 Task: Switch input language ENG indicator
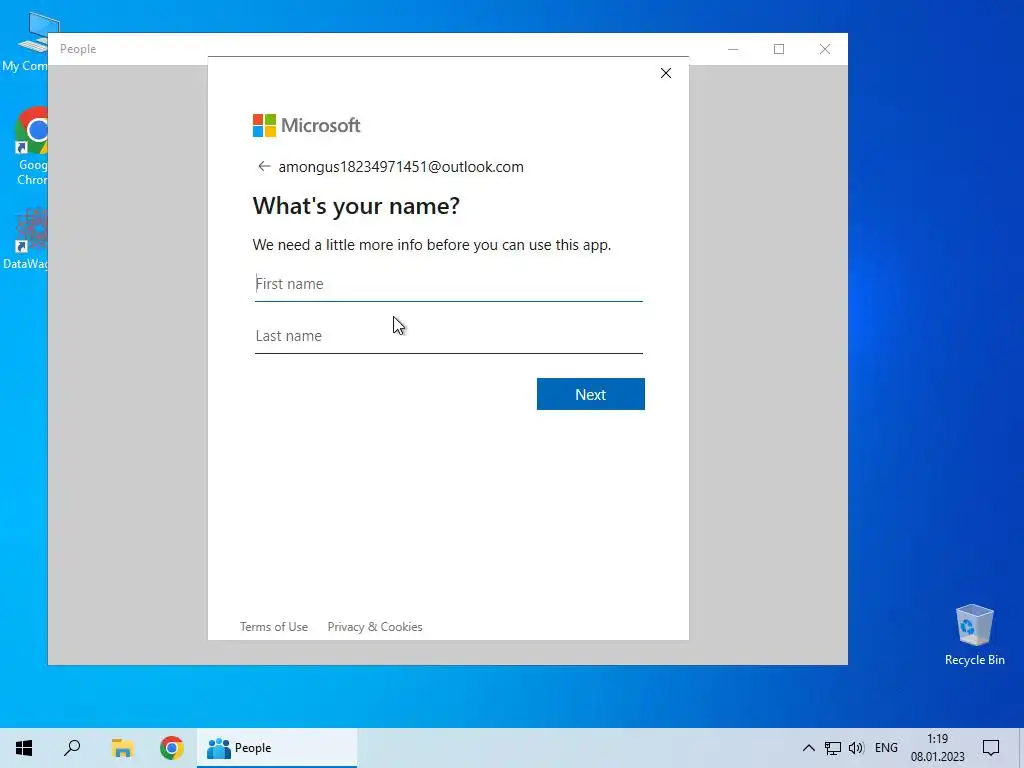point(886,748)
